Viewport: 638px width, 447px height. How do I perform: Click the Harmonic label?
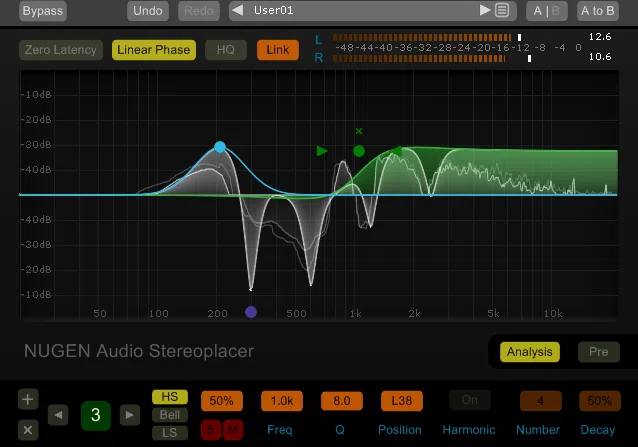click(469, 430)
